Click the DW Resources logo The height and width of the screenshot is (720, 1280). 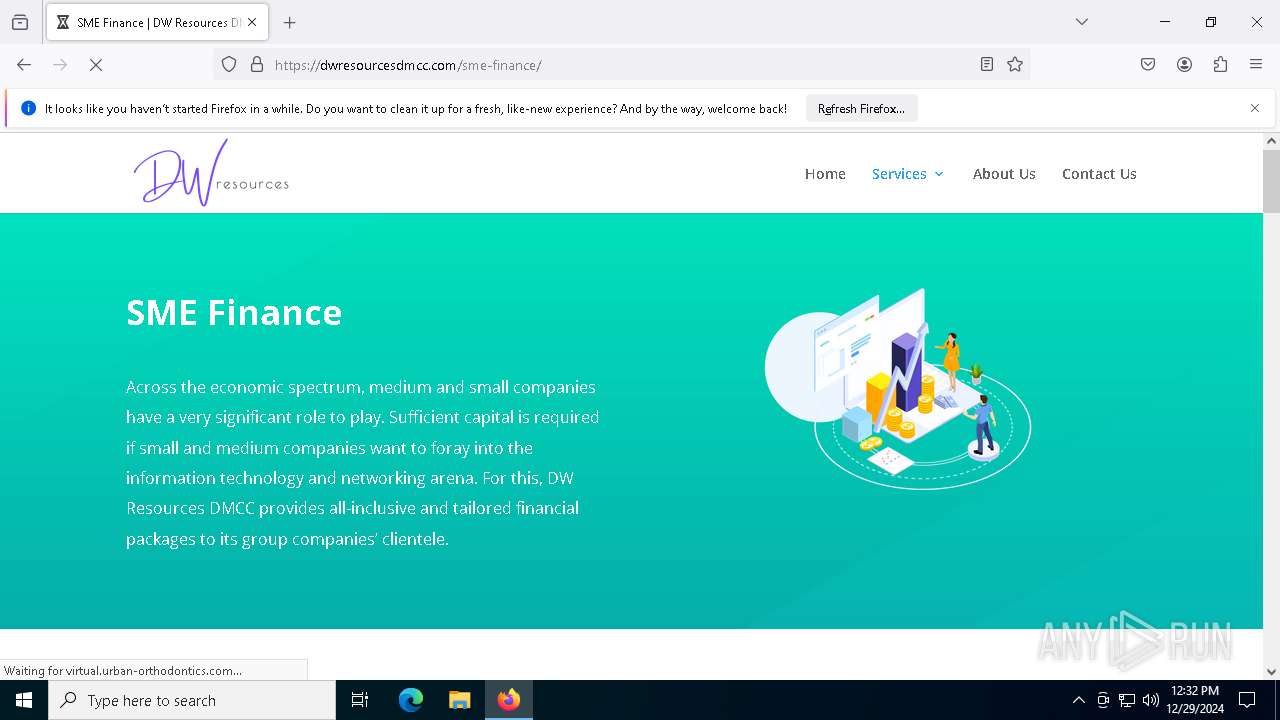click(211, 173)
